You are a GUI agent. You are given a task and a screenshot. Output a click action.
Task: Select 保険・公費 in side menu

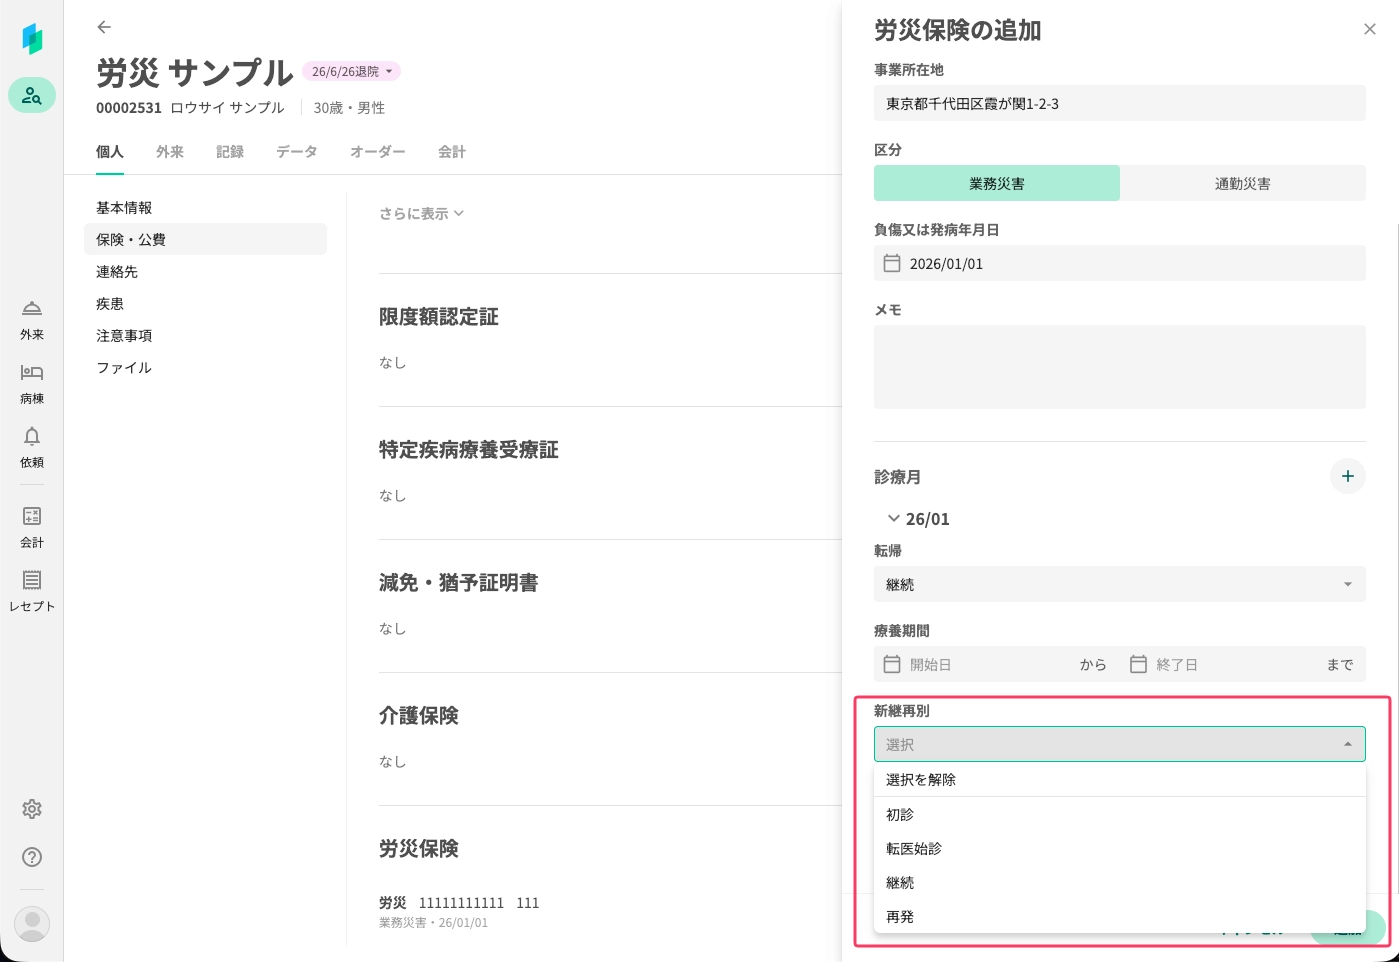point(205,239)
